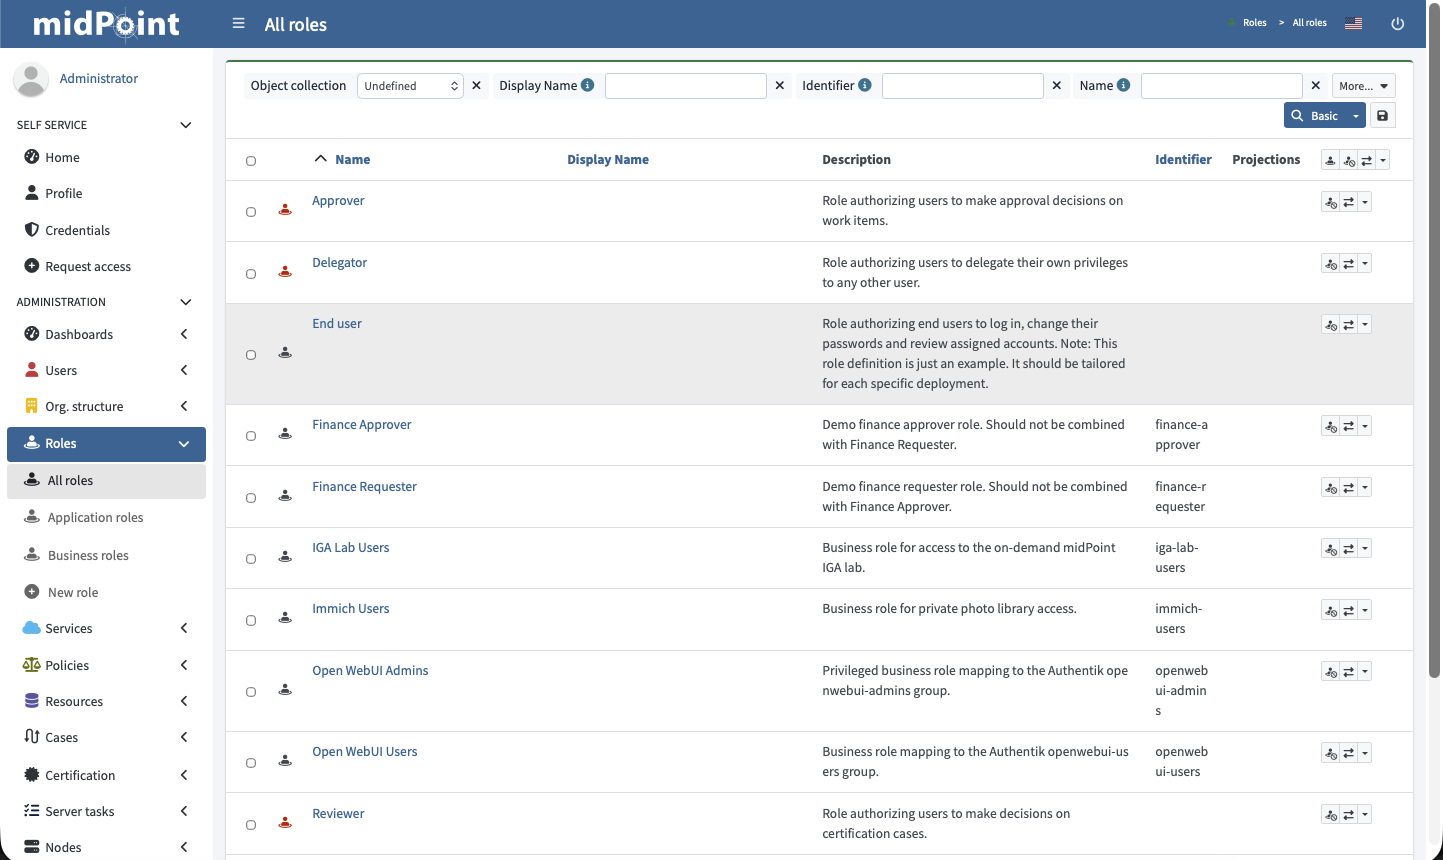Click the double-arrows icon in Approver row
The width and height of the screenshot is (1443, 860).
coord(1348,203)
